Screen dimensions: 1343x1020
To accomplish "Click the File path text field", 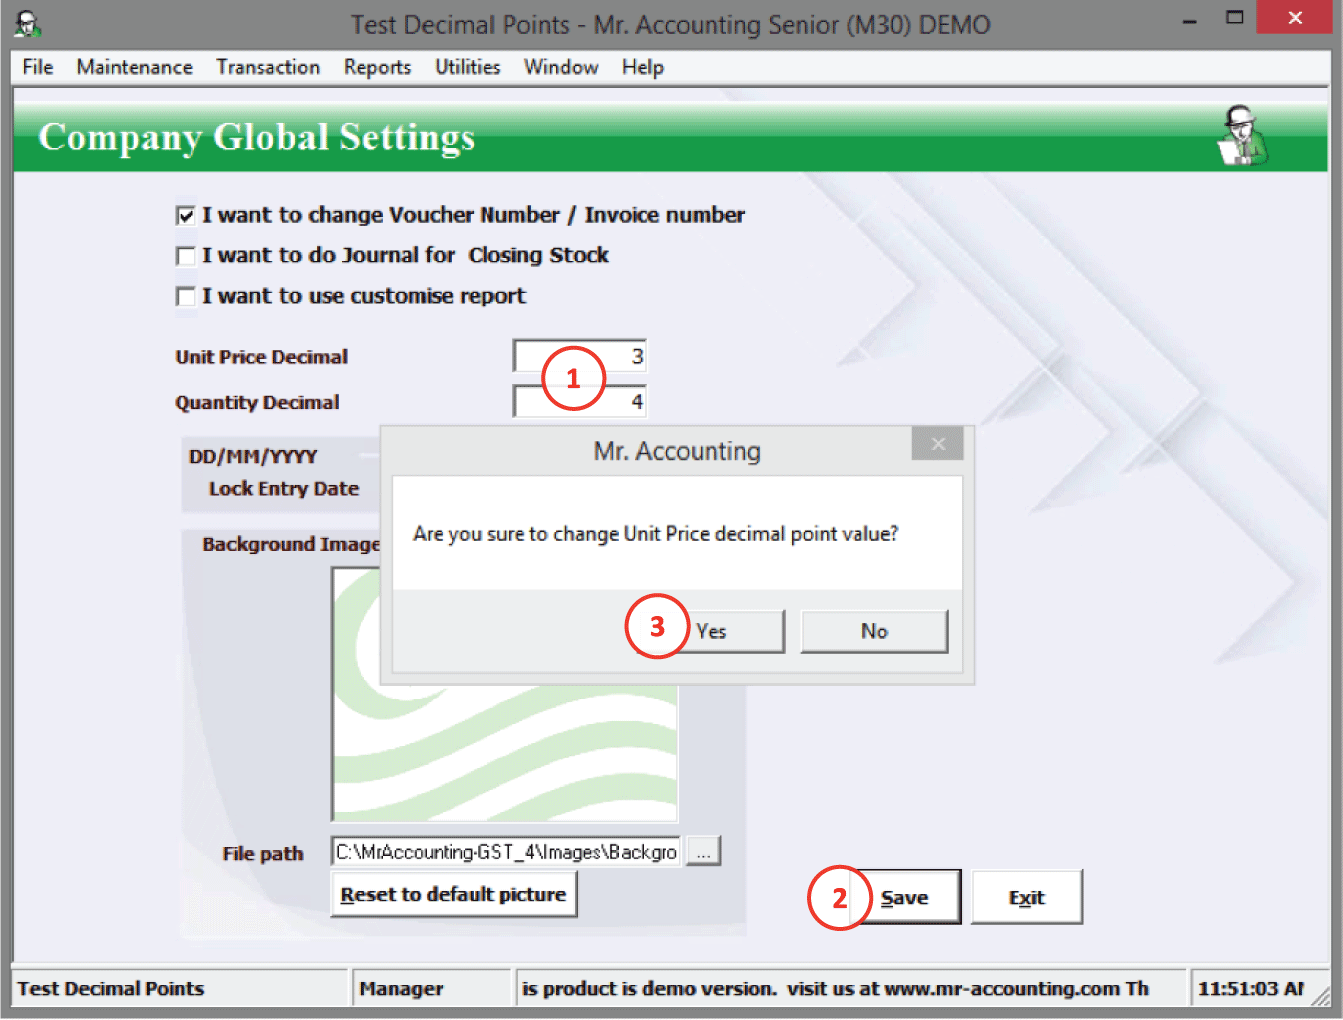I will click(506, 852).
